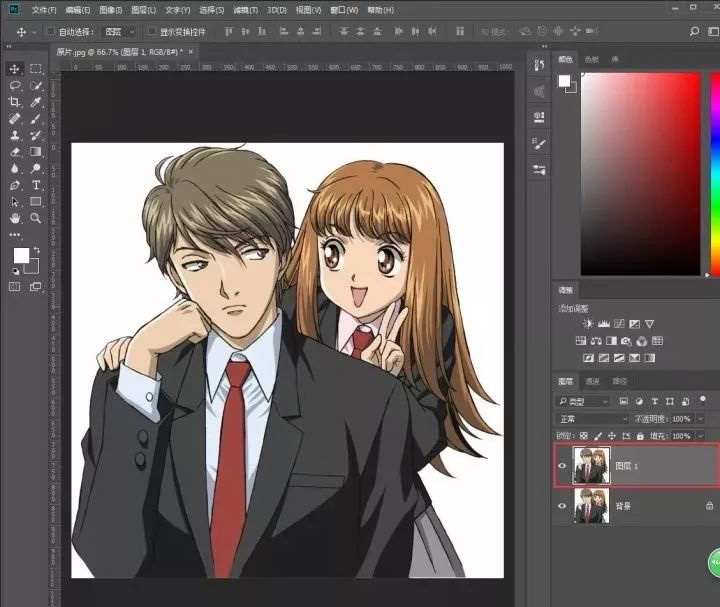This screenshot has width=720, height=607.
Task: Pick the Eyedropper tool
Action: pos(36,102)
